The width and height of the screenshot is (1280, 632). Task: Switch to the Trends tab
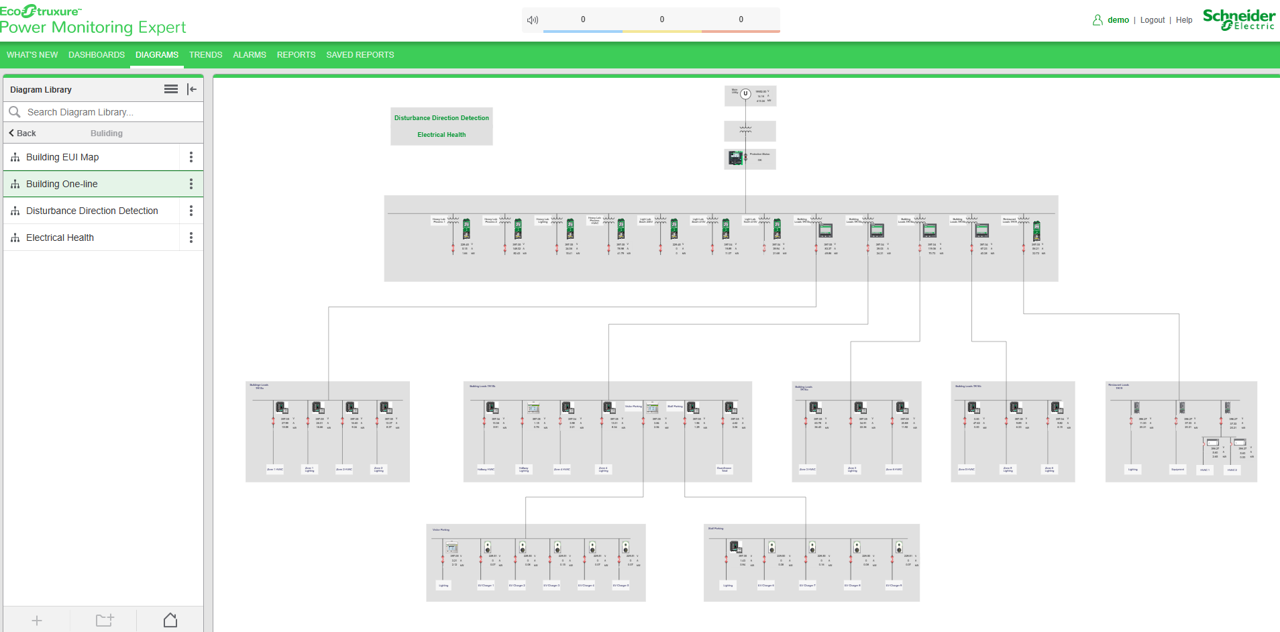pyautogui.click(x=205, y=55)
